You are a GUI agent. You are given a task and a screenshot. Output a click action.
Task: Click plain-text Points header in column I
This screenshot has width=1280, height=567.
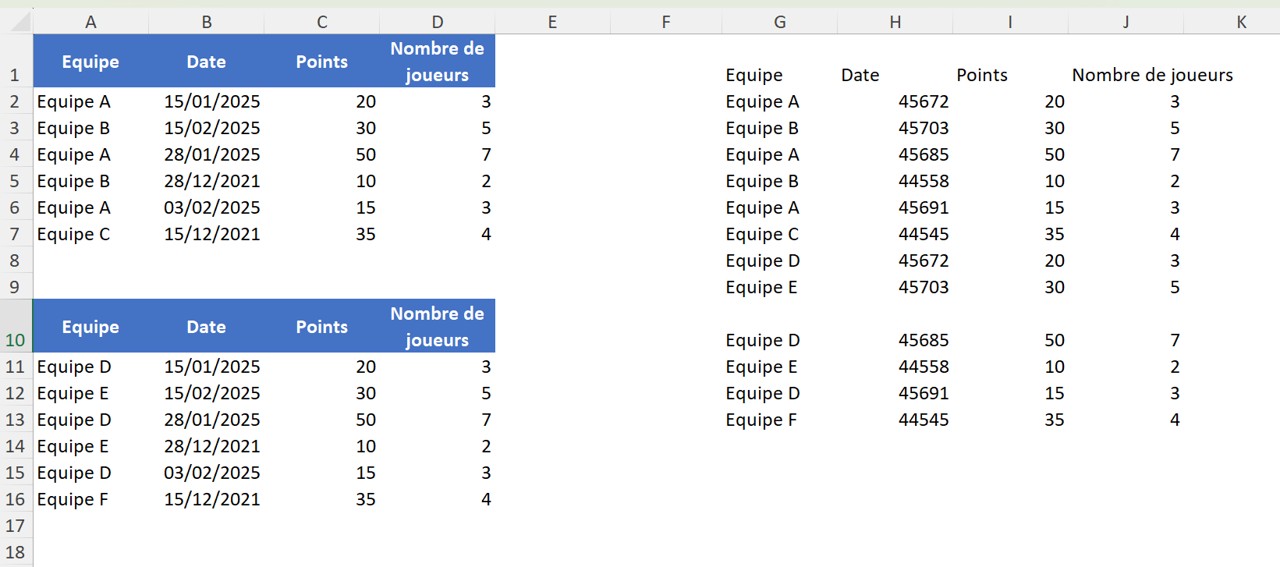[982, 75]
